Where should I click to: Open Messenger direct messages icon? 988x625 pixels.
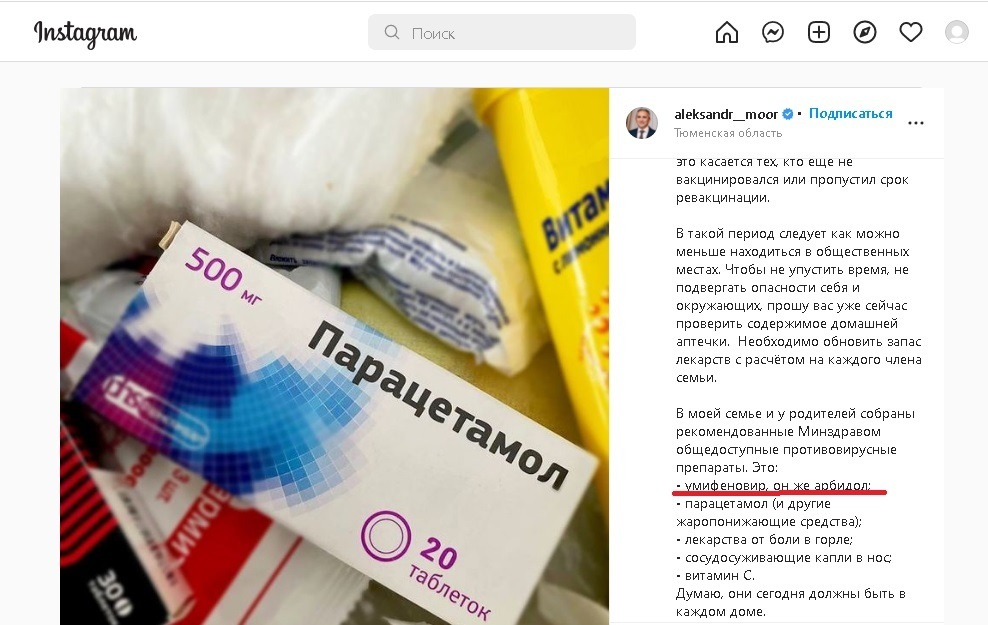(773, 32)
